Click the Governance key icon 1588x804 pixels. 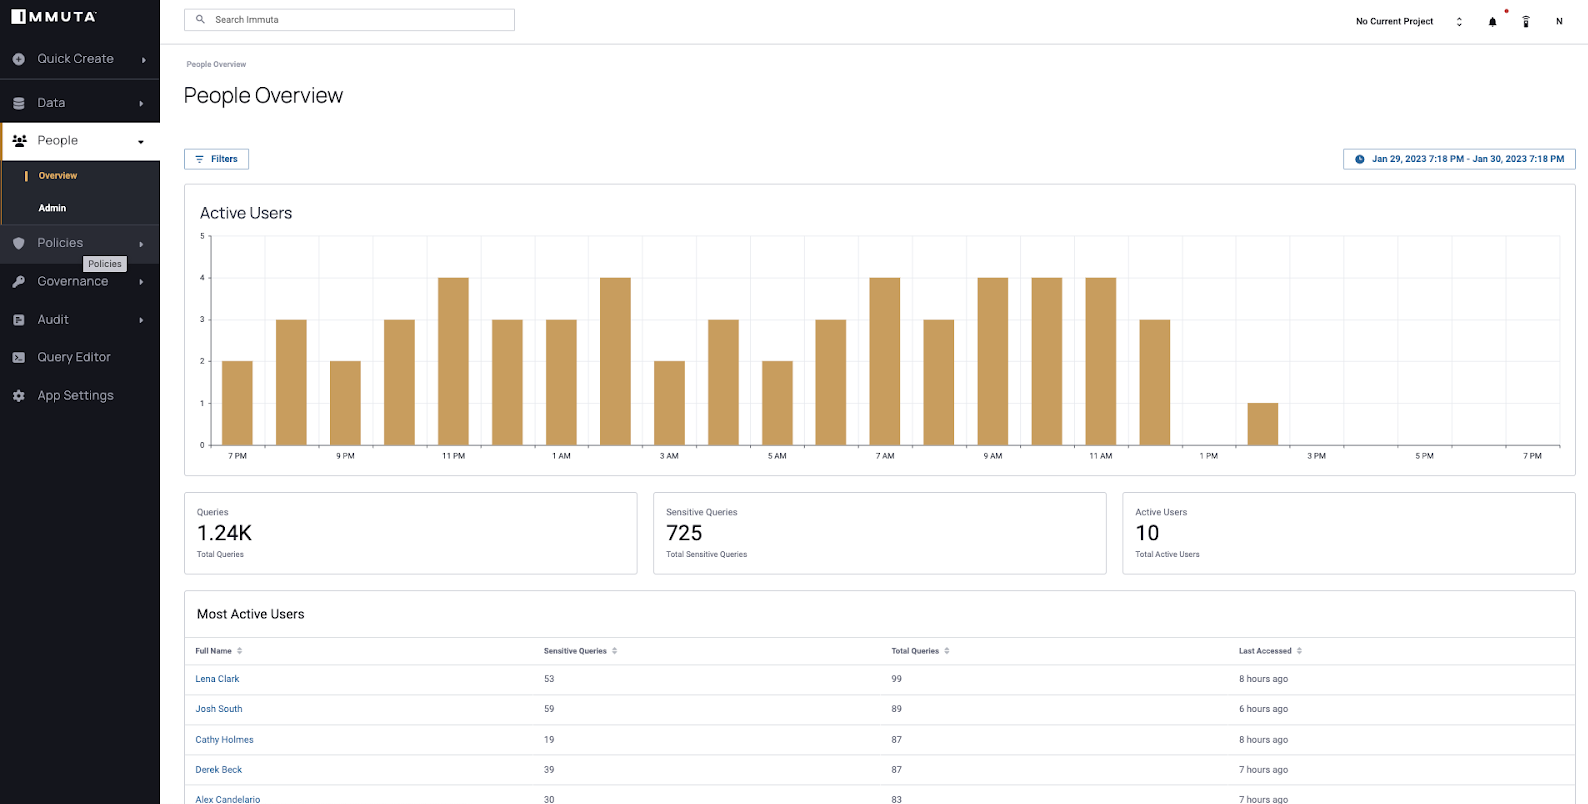pyautogui.click(x=18, y=282)
